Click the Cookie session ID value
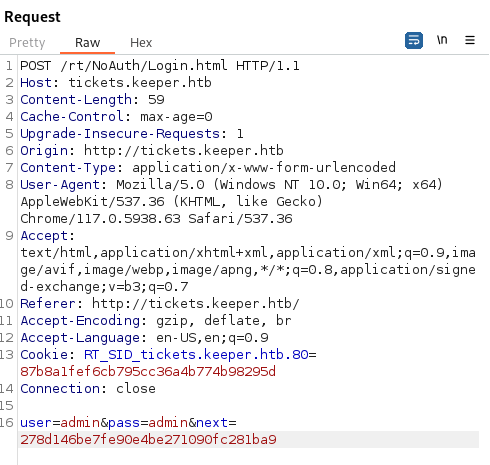This screenshot has width=490, height=465. (148, 371)
